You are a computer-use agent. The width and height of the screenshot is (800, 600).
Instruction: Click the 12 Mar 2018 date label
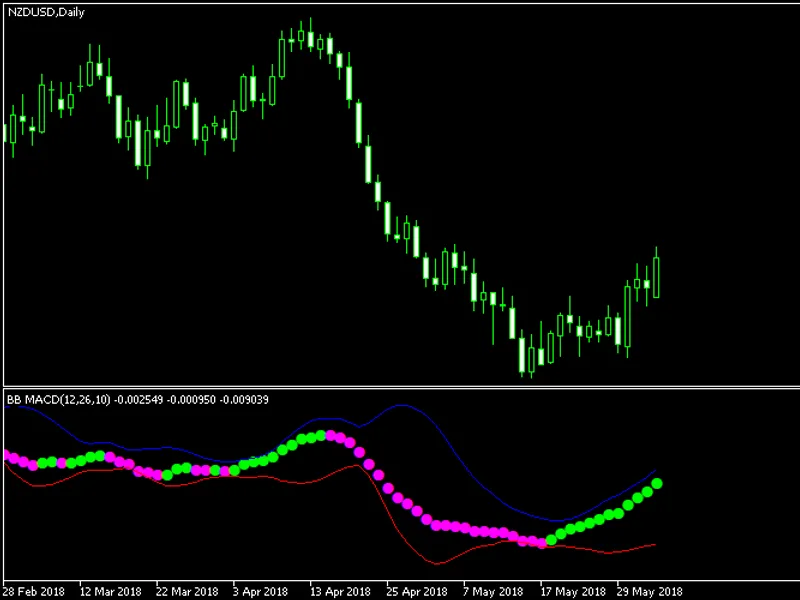click(x=111, y=592)
